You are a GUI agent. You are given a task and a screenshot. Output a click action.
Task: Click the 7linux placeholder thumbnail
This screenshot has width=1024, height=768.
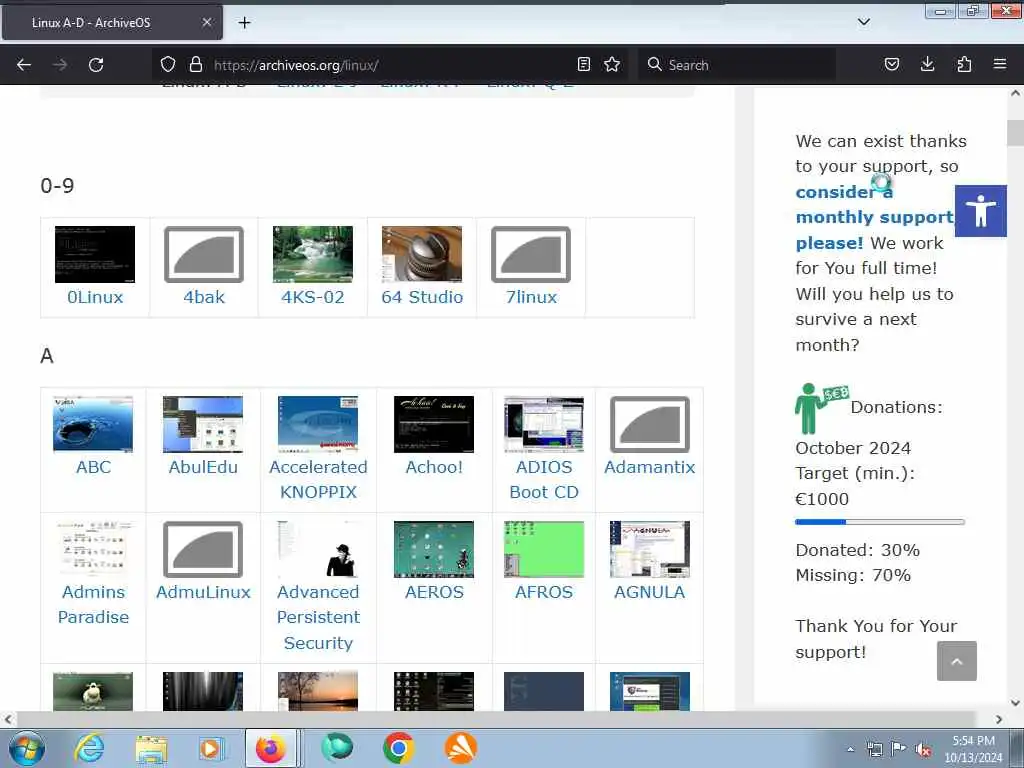tap(531, 254)
